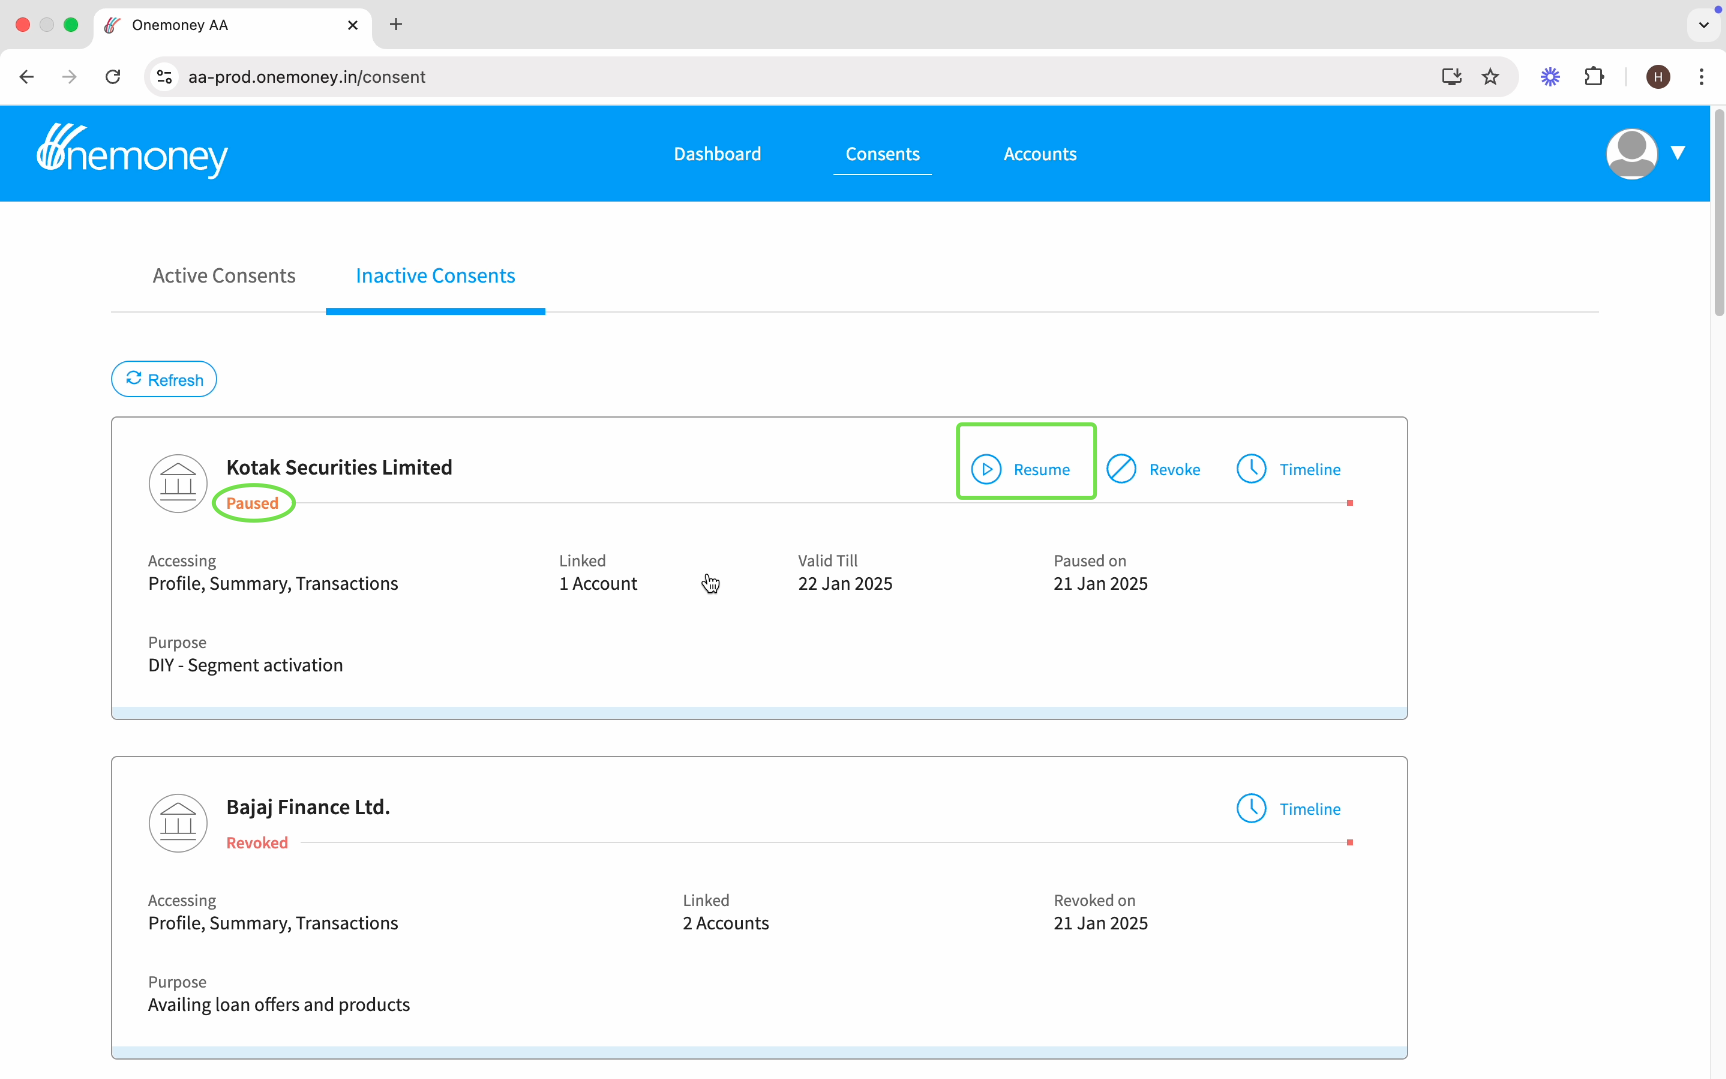The width and height of the screenshot is (1726, 1079).
Task: Open a new browser tab
Action: (396, 25)
